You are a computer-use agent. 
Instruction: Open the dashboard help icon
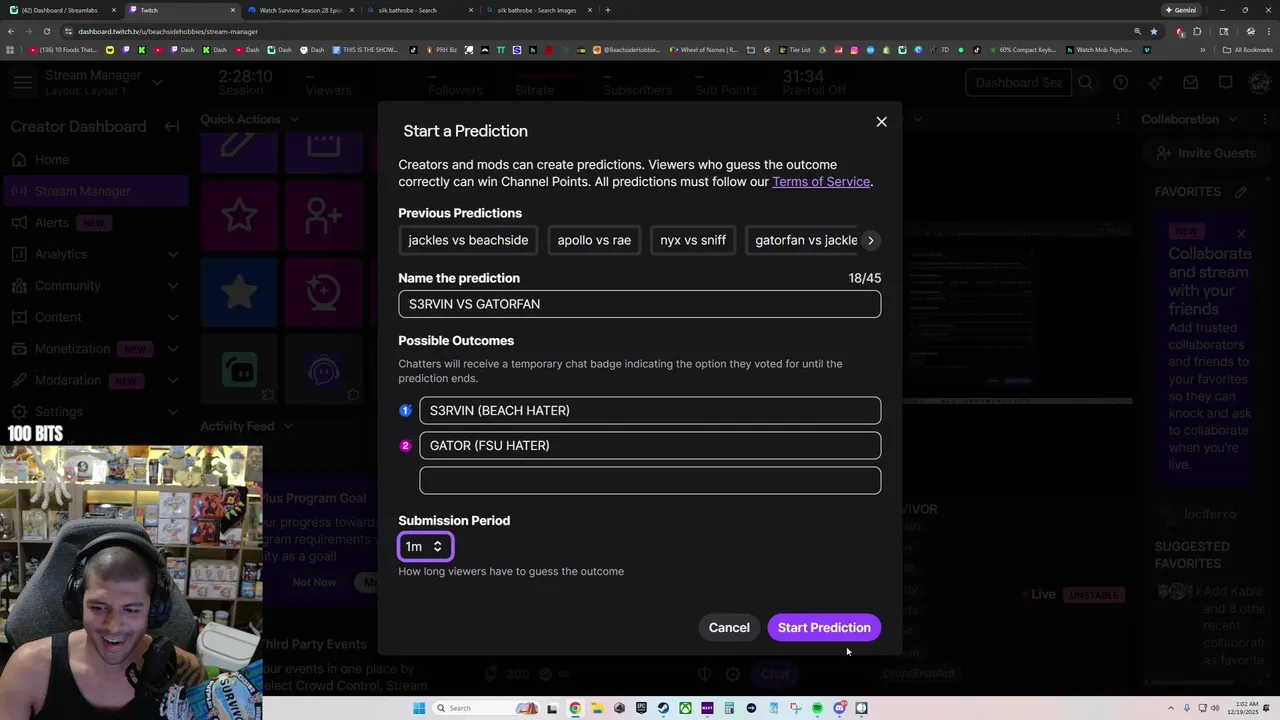tap(1121, 83)
